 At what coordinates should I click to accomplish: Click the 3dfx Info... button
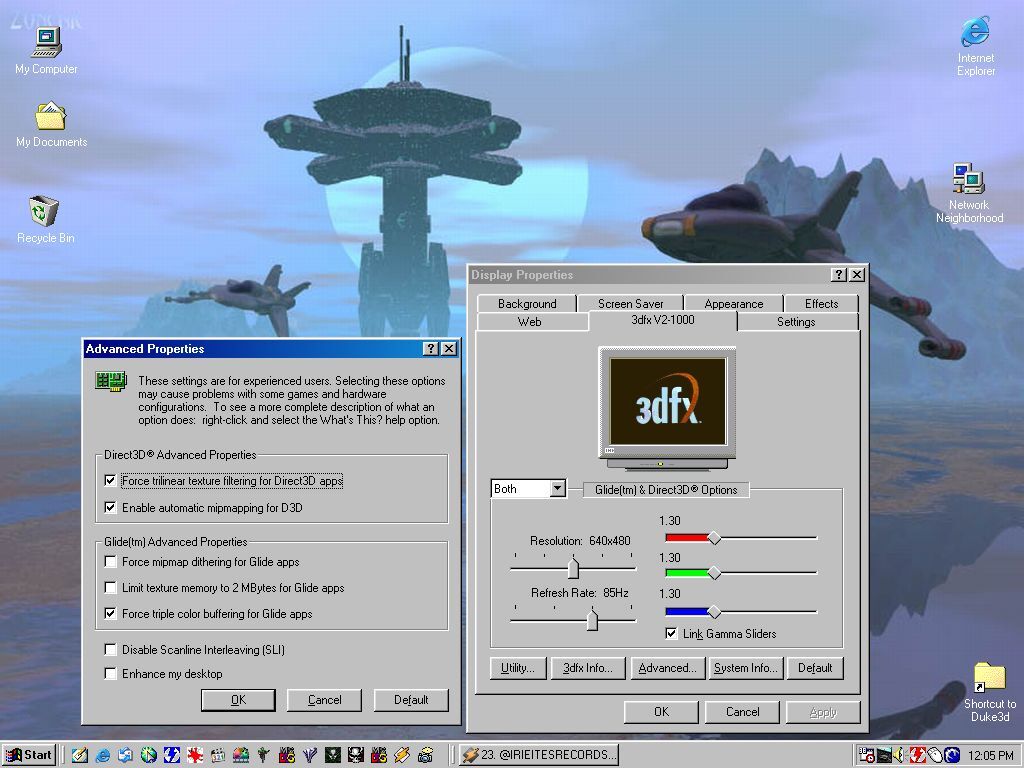point(588,668)
